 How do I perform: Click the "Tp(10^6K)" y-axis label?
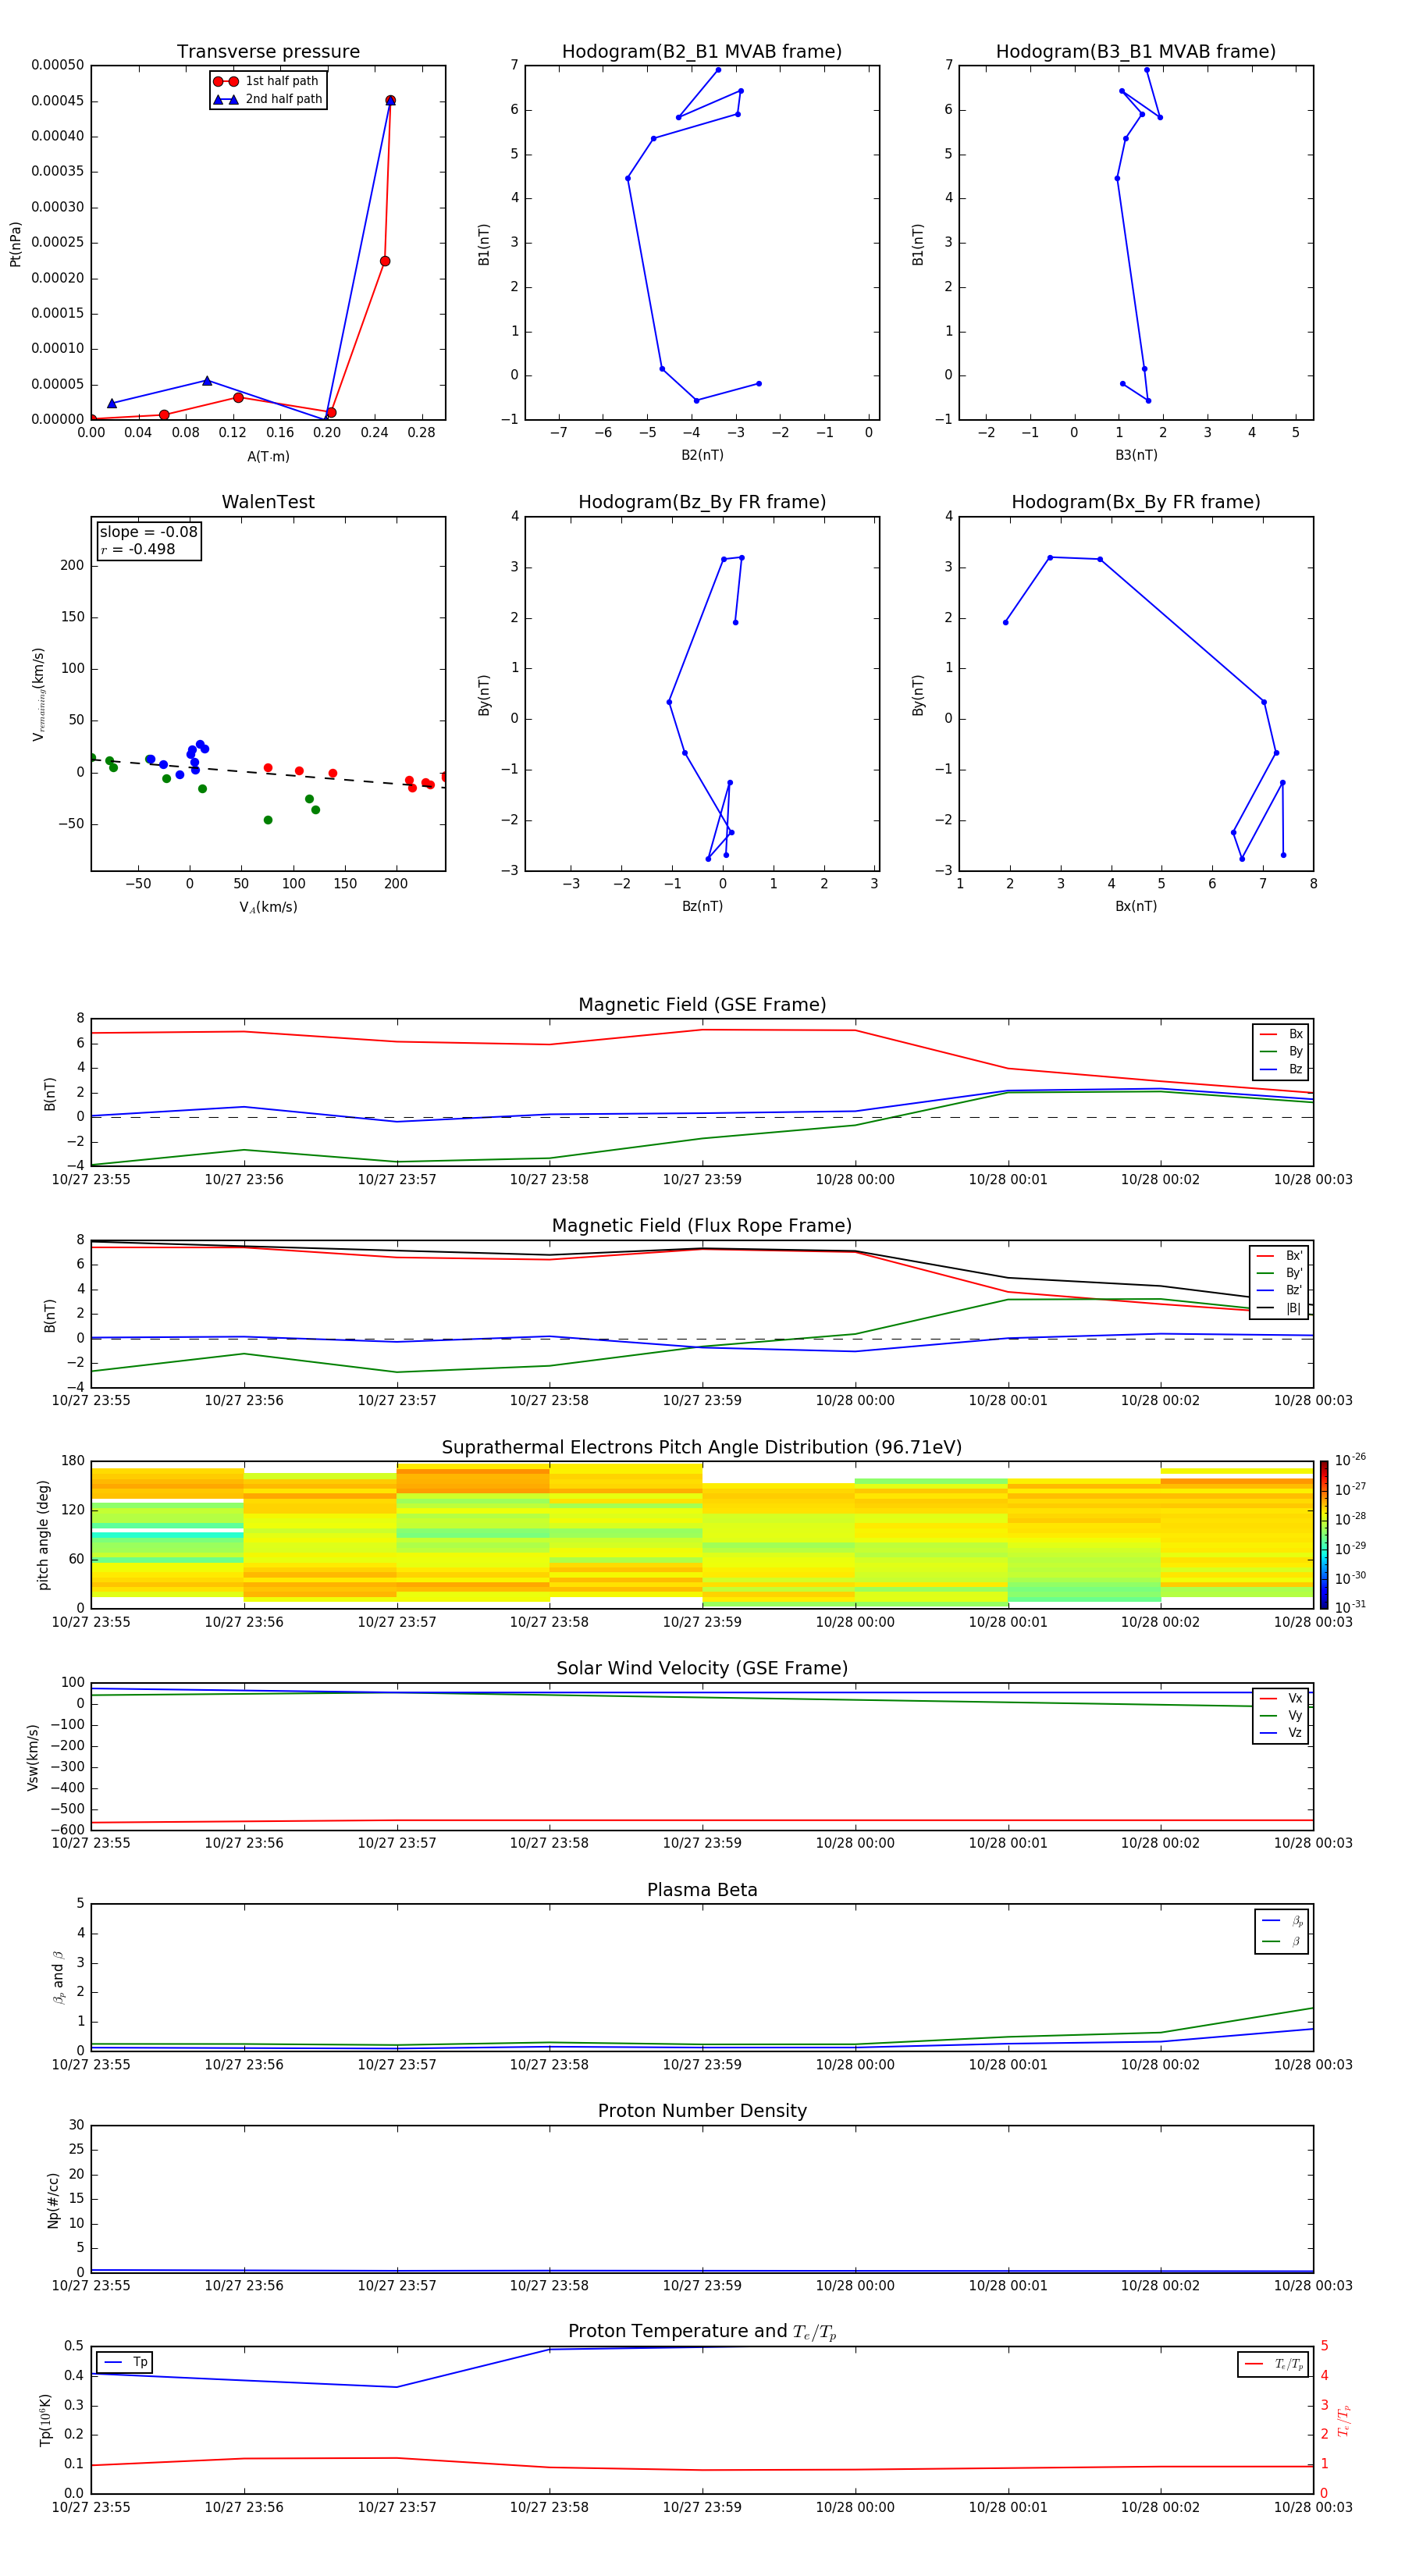45,2420
